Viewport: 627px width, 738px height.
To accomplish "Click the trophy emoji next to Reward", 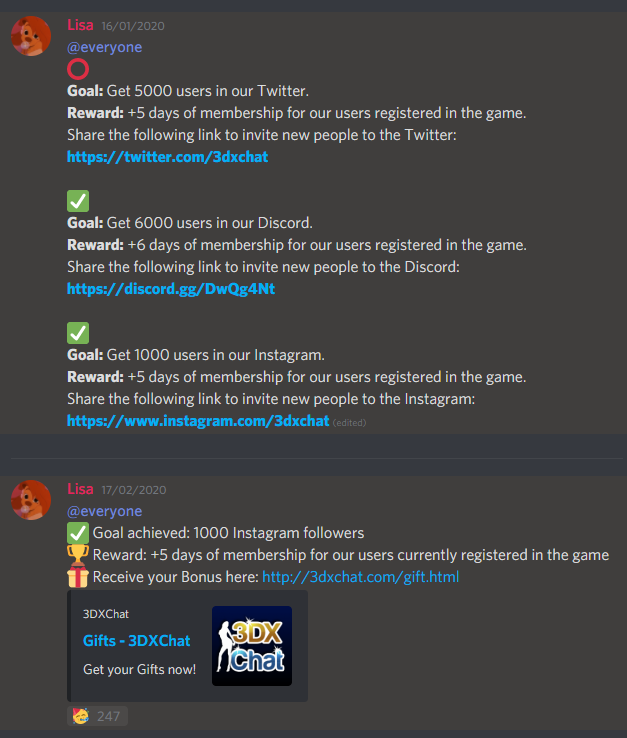I will (78, 555).
